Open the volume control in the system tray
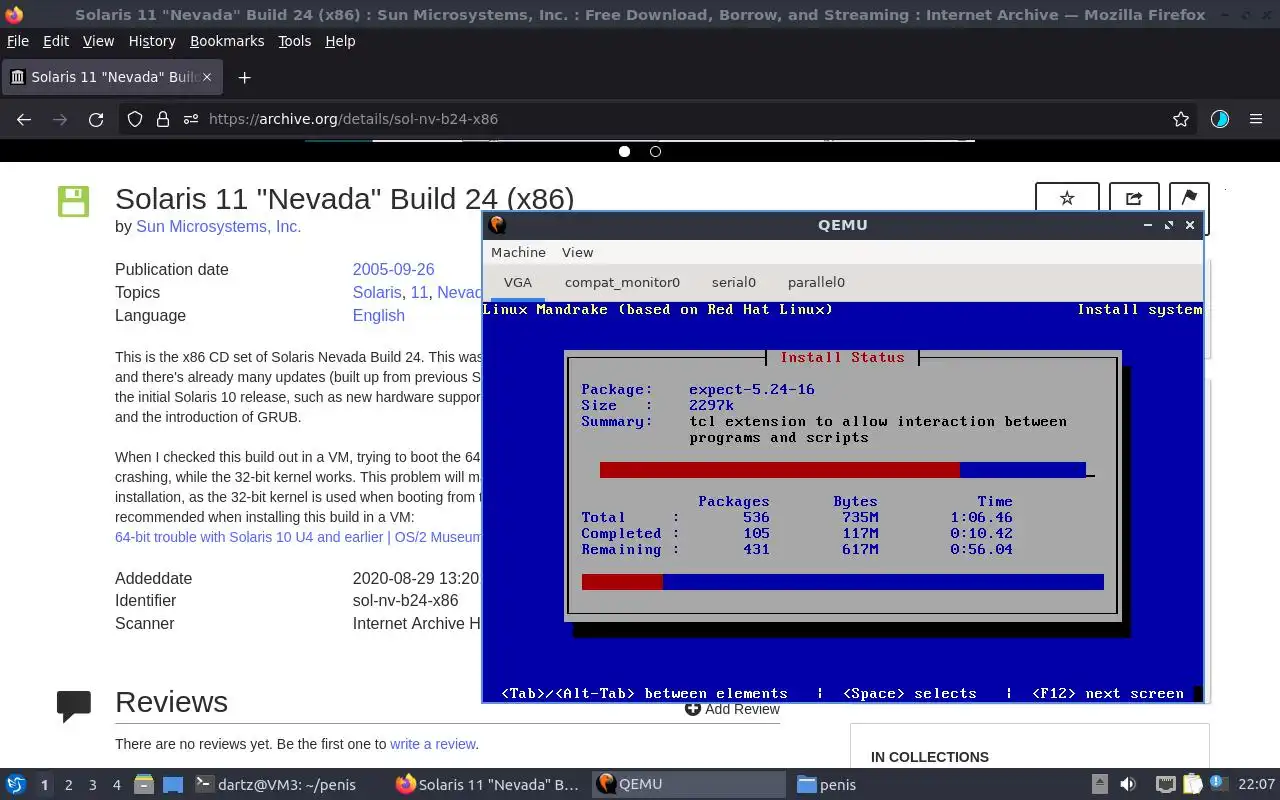1280x800 pixels. [1128, 785]
